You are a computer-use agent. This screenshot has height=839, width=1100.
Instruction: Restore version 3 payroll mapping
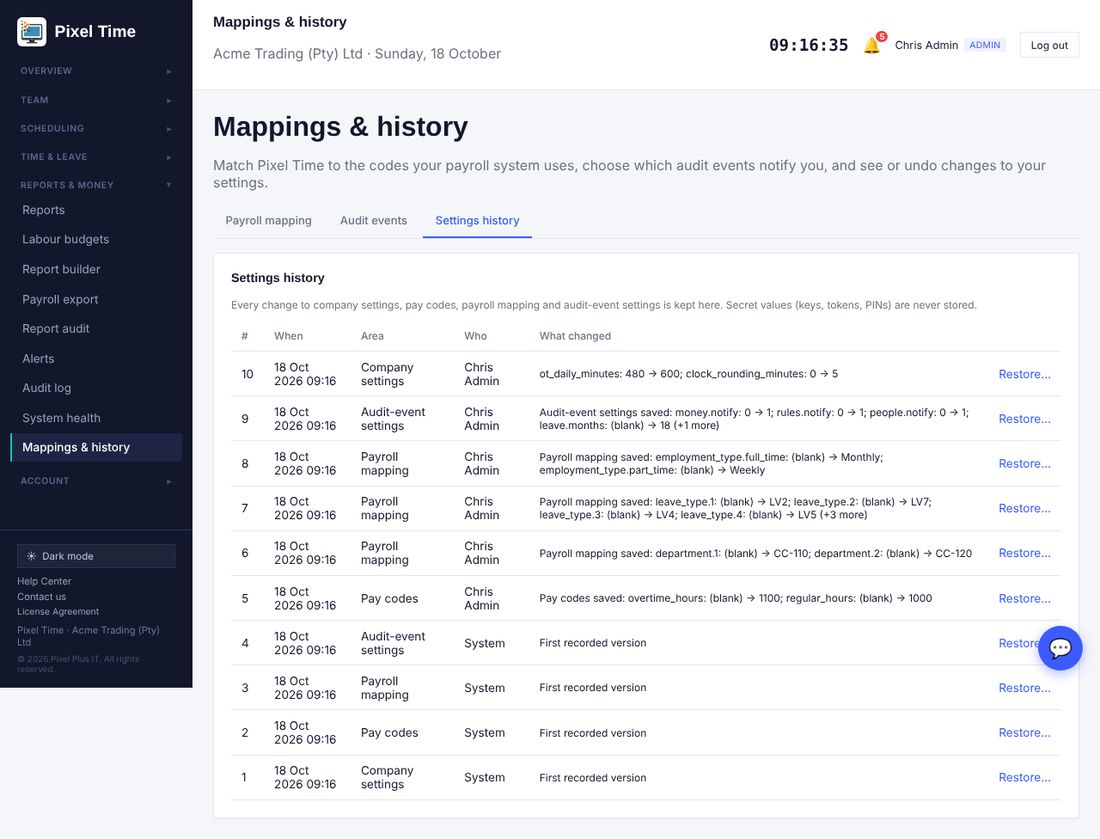pyautogui.click(x=1024, y=688)
